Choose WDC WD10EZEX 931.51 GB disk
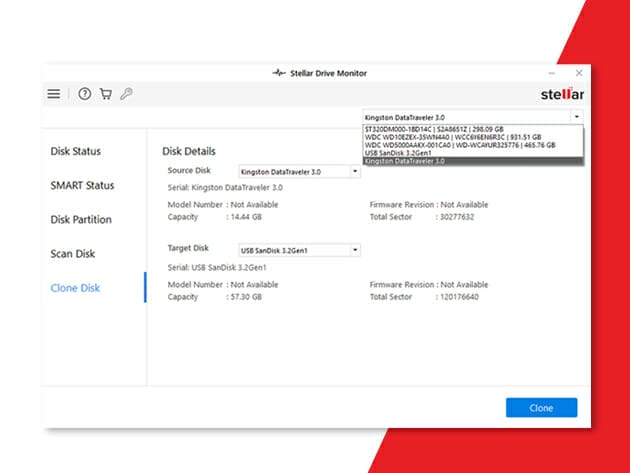The image size is (630, 473). coord(452,137)
